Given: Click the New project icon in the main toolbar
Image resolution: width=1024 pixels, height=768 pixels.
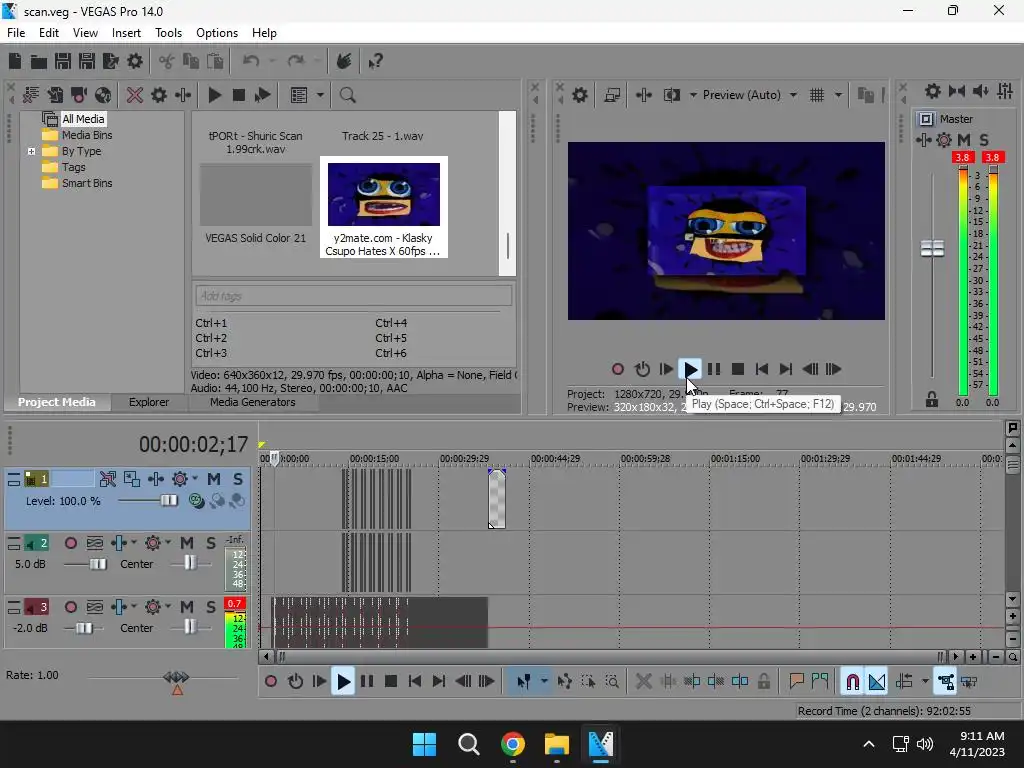Looking at the screenshot, I should click(15, 61).
